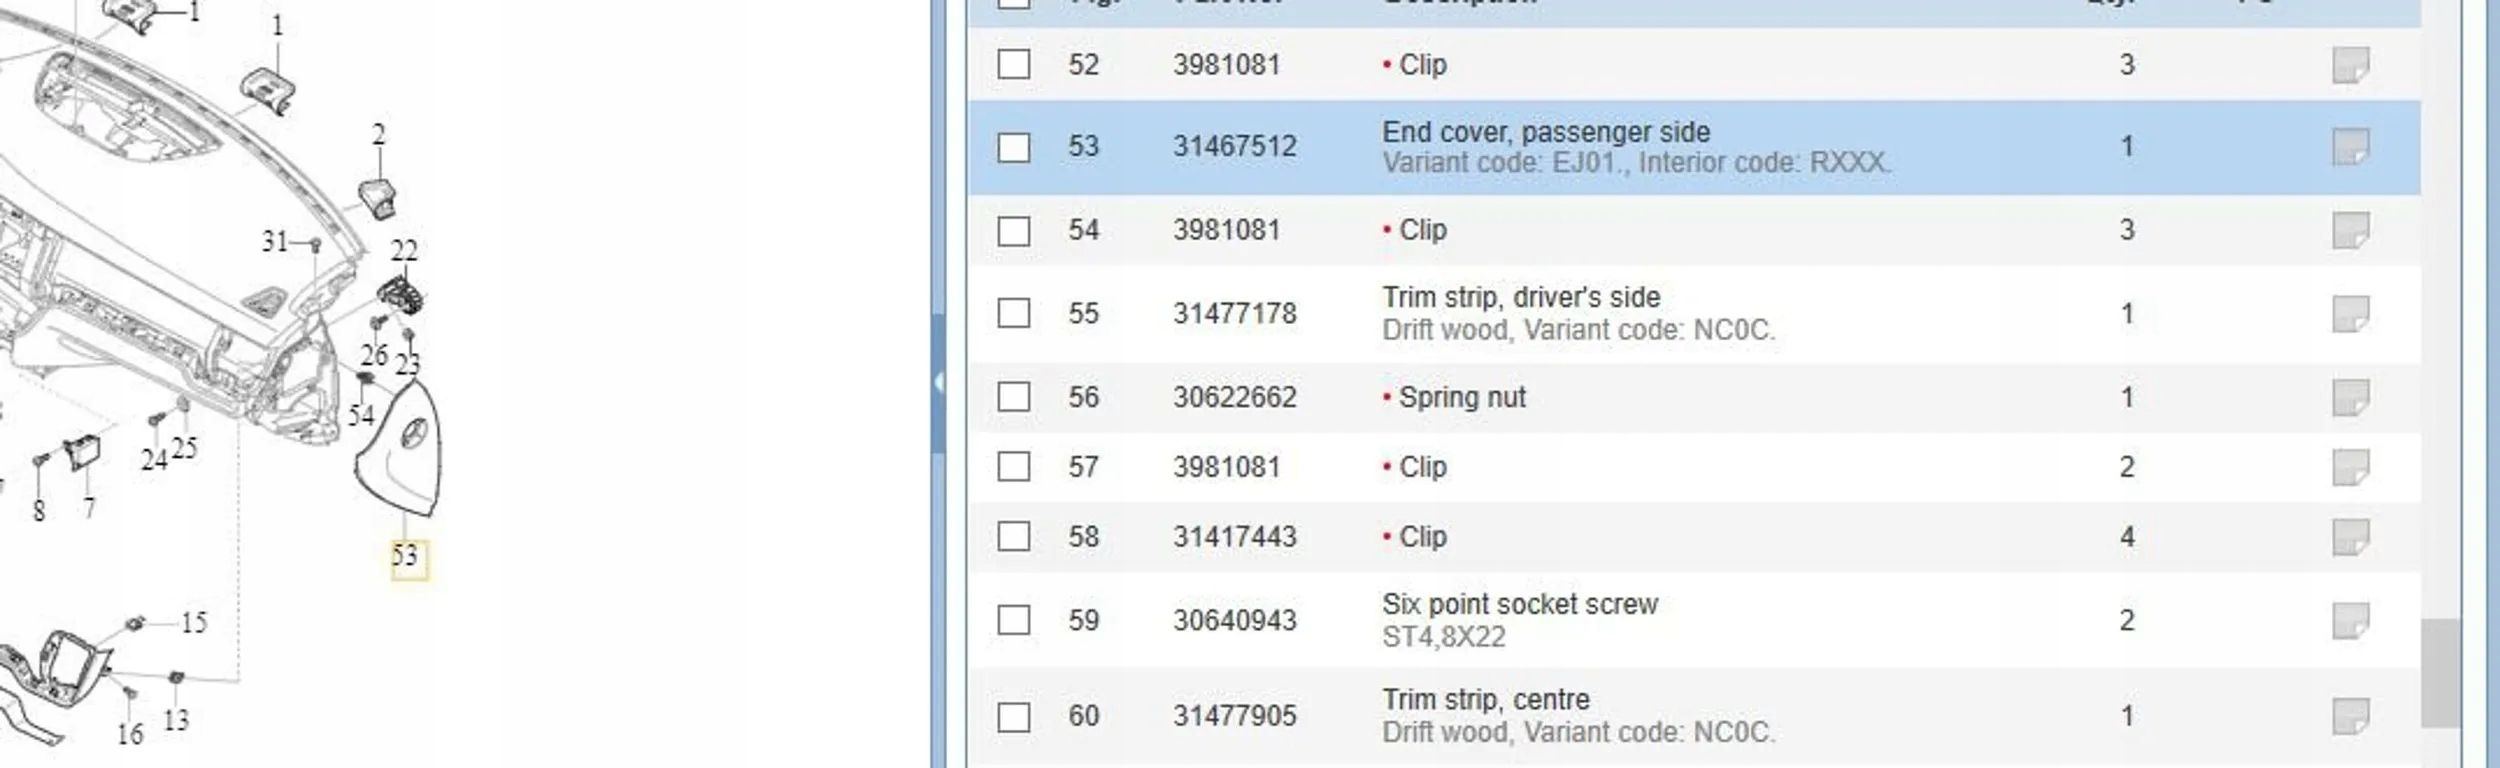Click note icon in row 54
Screen dimensions: 2500x768
[2350, 230]
